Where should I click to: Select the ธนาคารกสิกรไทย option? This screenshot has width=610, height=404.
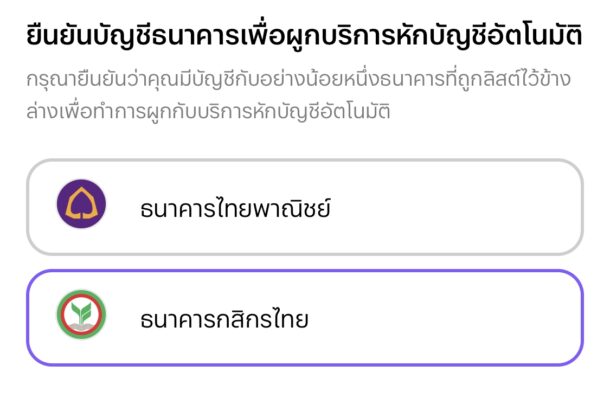tap(305, 318)
